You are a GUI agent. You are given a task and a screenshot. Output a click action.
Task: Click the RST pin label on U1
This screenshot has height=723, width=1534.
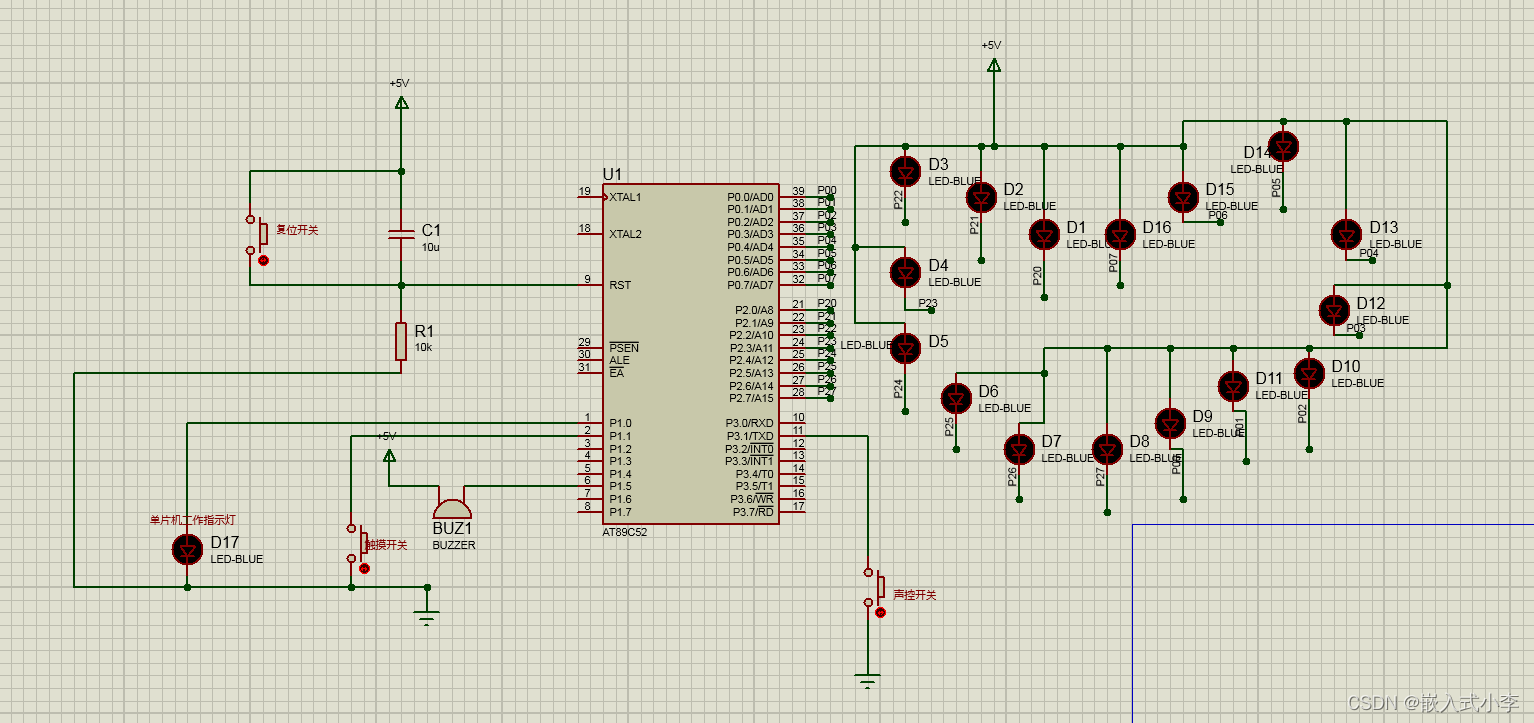coord(620,285)
